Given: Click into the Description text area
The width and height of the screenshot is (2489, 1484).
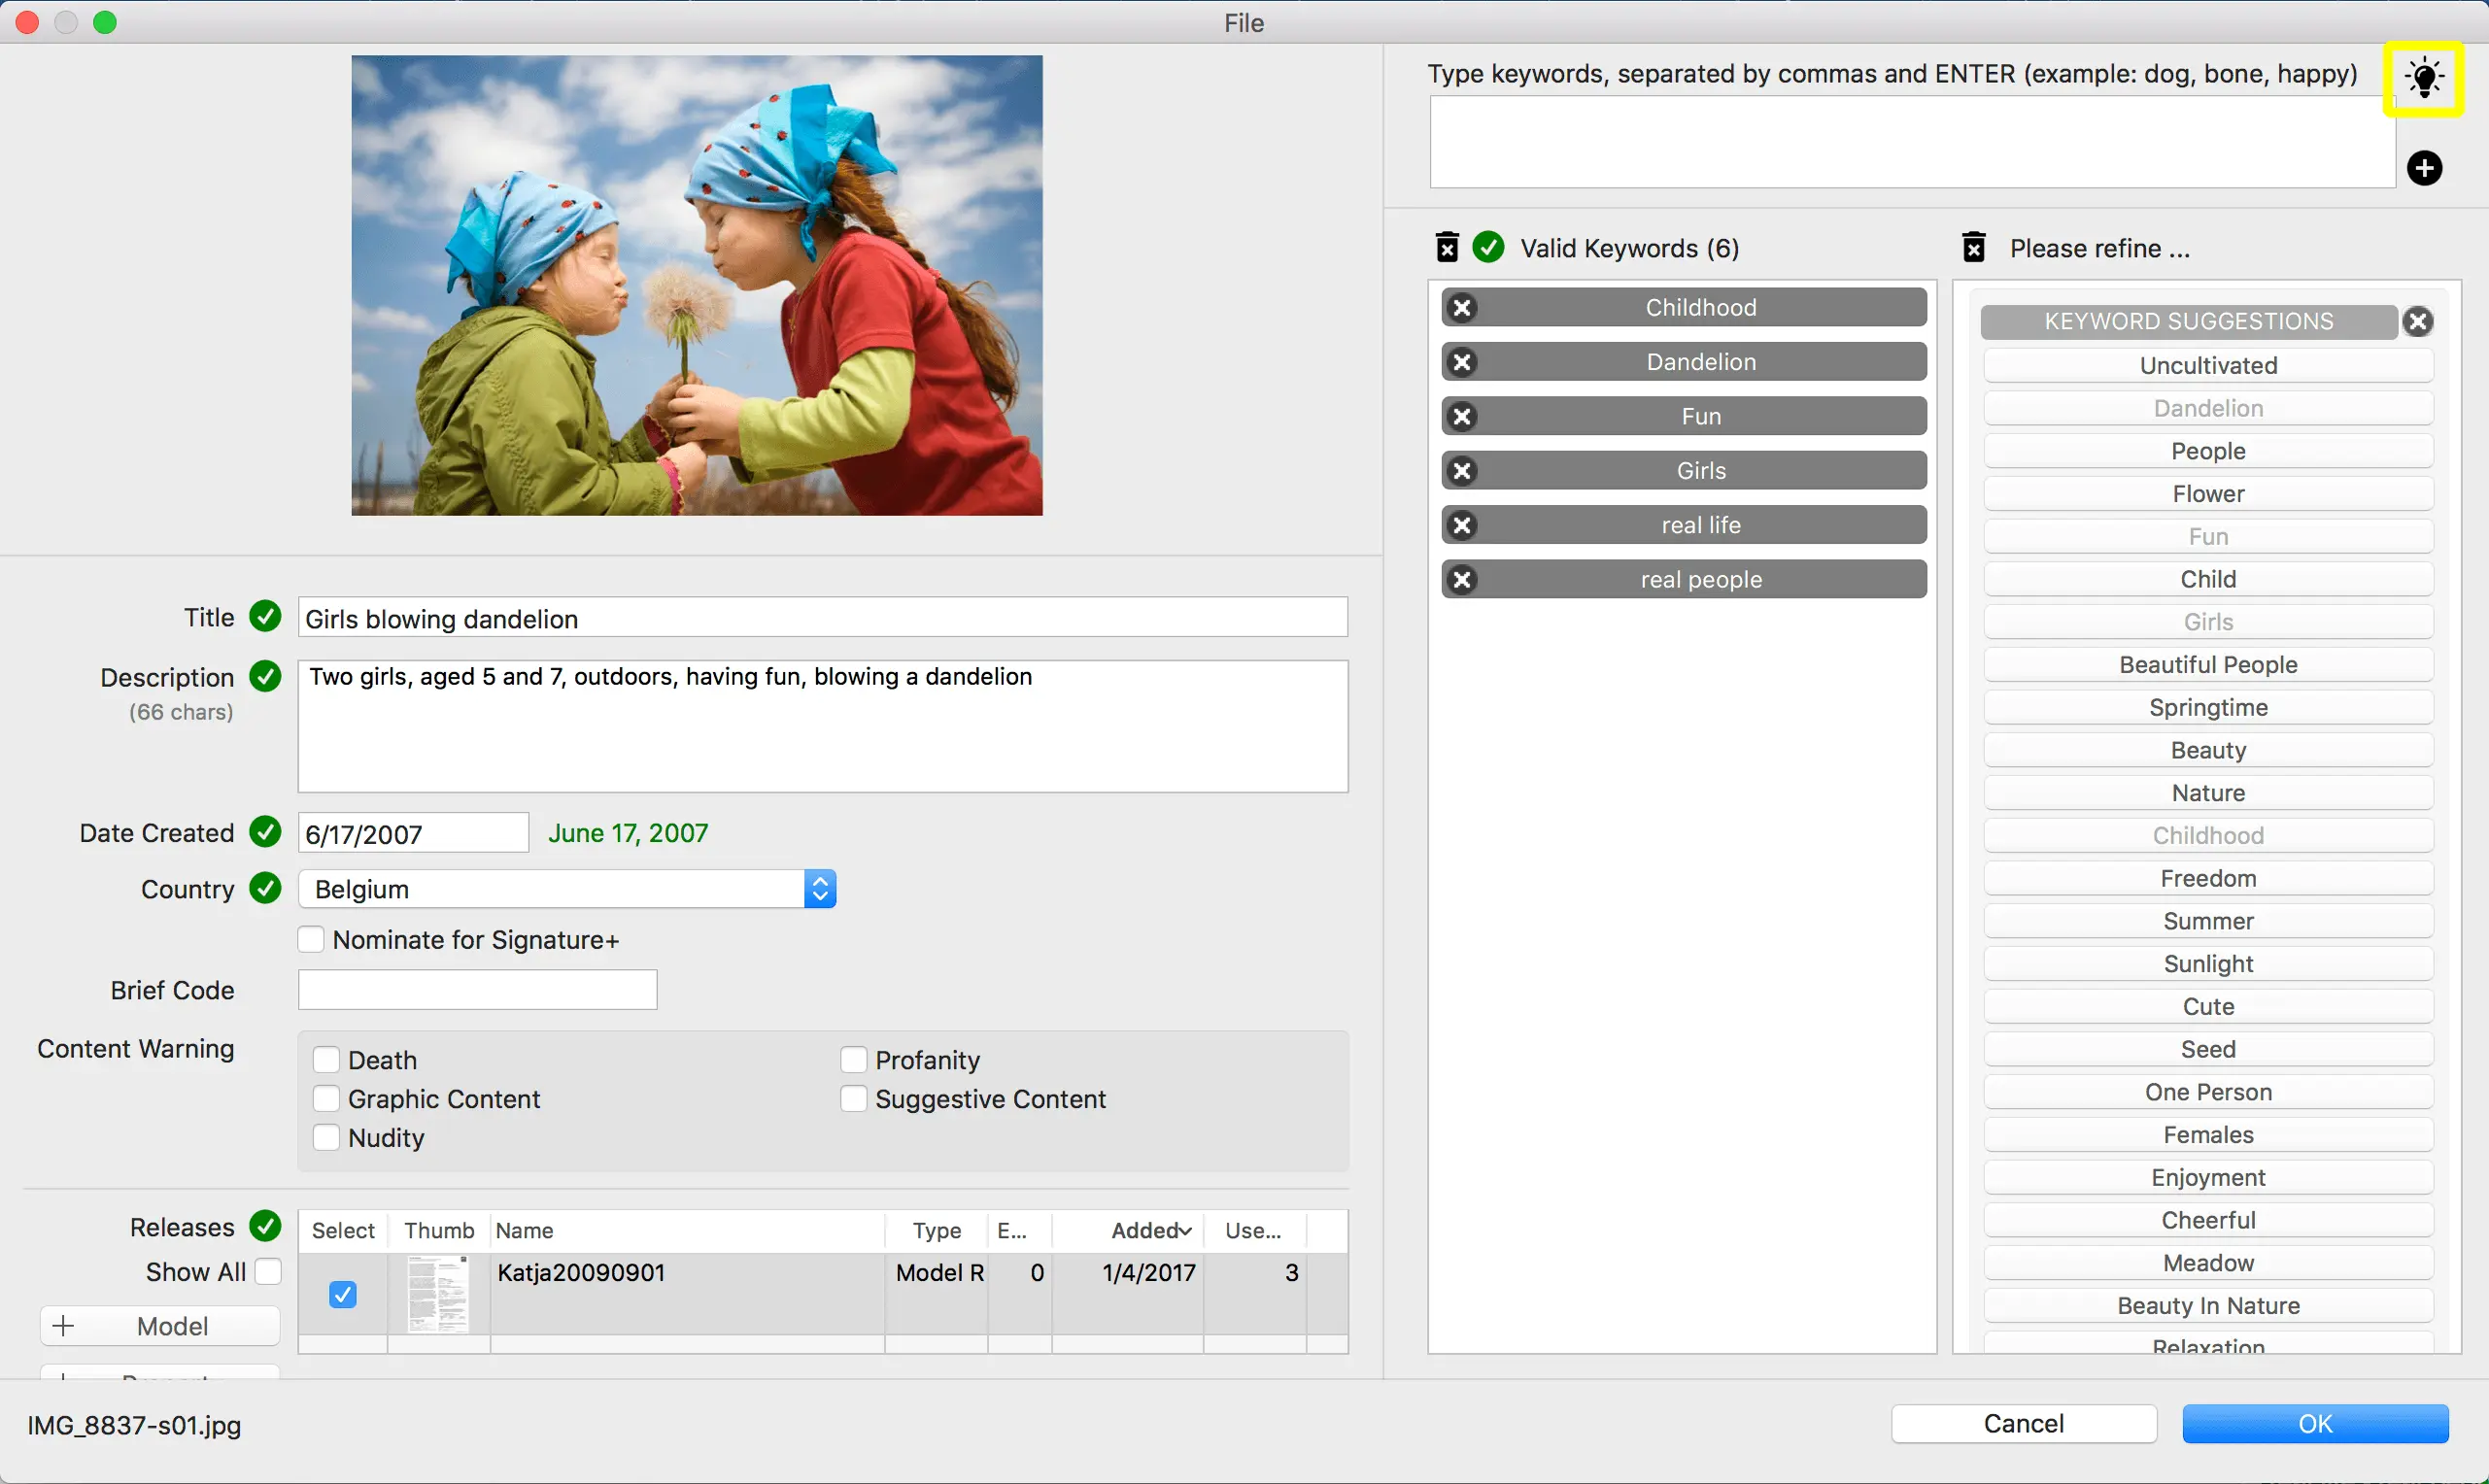Looking at the screenshot, I should coord(822,726).
